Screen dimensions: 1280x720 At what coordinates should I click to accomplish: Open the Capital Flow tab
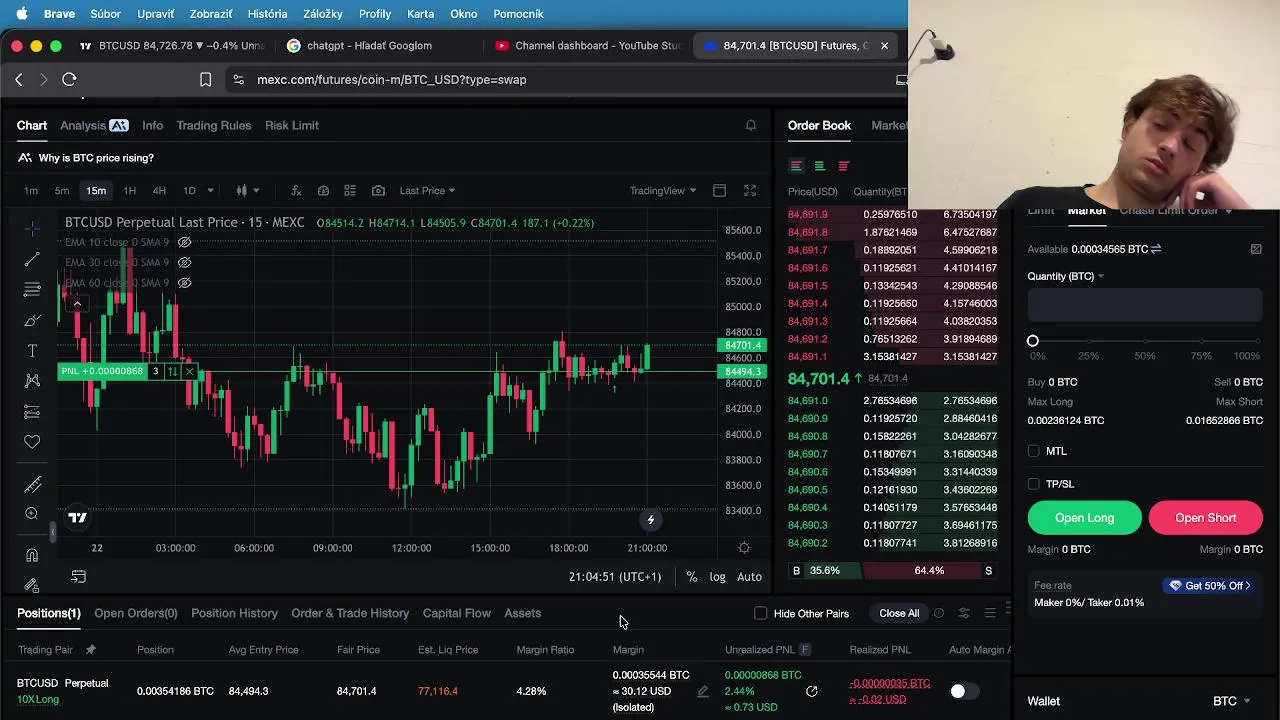[456, 613]
